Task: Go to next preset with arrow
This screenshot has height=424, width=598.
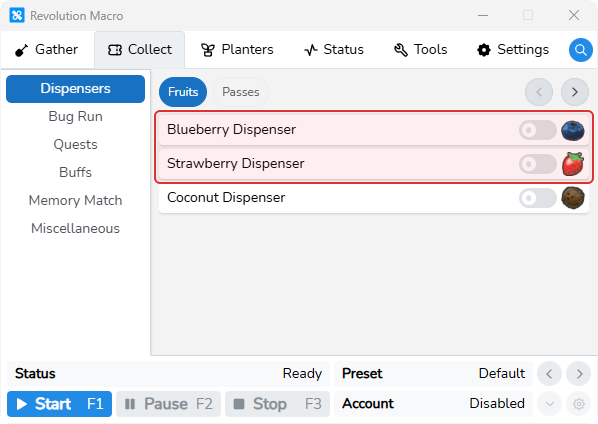Action: (579, 374)
